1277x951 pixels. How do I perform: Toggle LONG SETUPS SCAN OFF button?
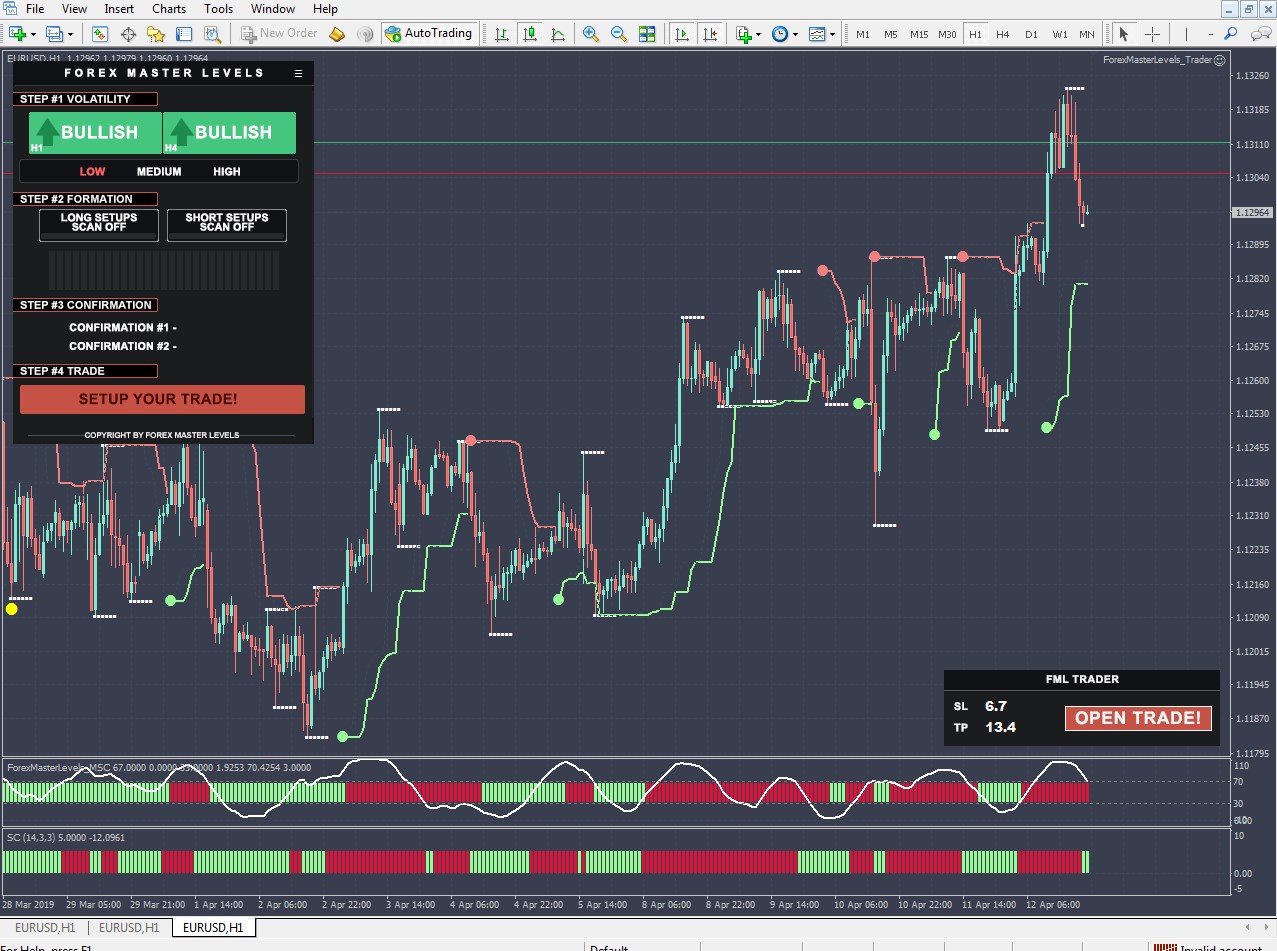pos(98,225)
